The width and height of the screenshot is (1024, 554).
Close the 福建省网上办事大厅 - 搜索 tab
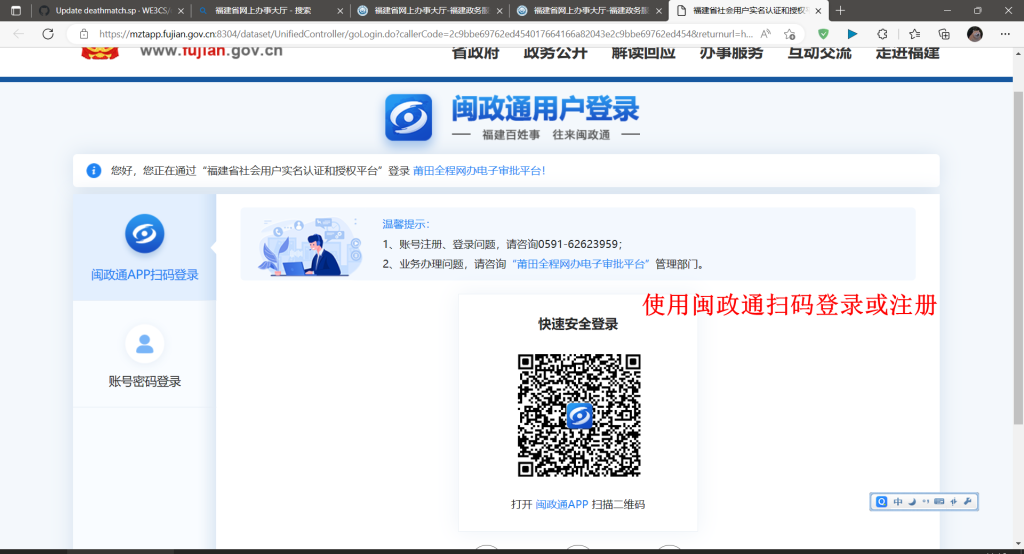click(x=340, y=10)
